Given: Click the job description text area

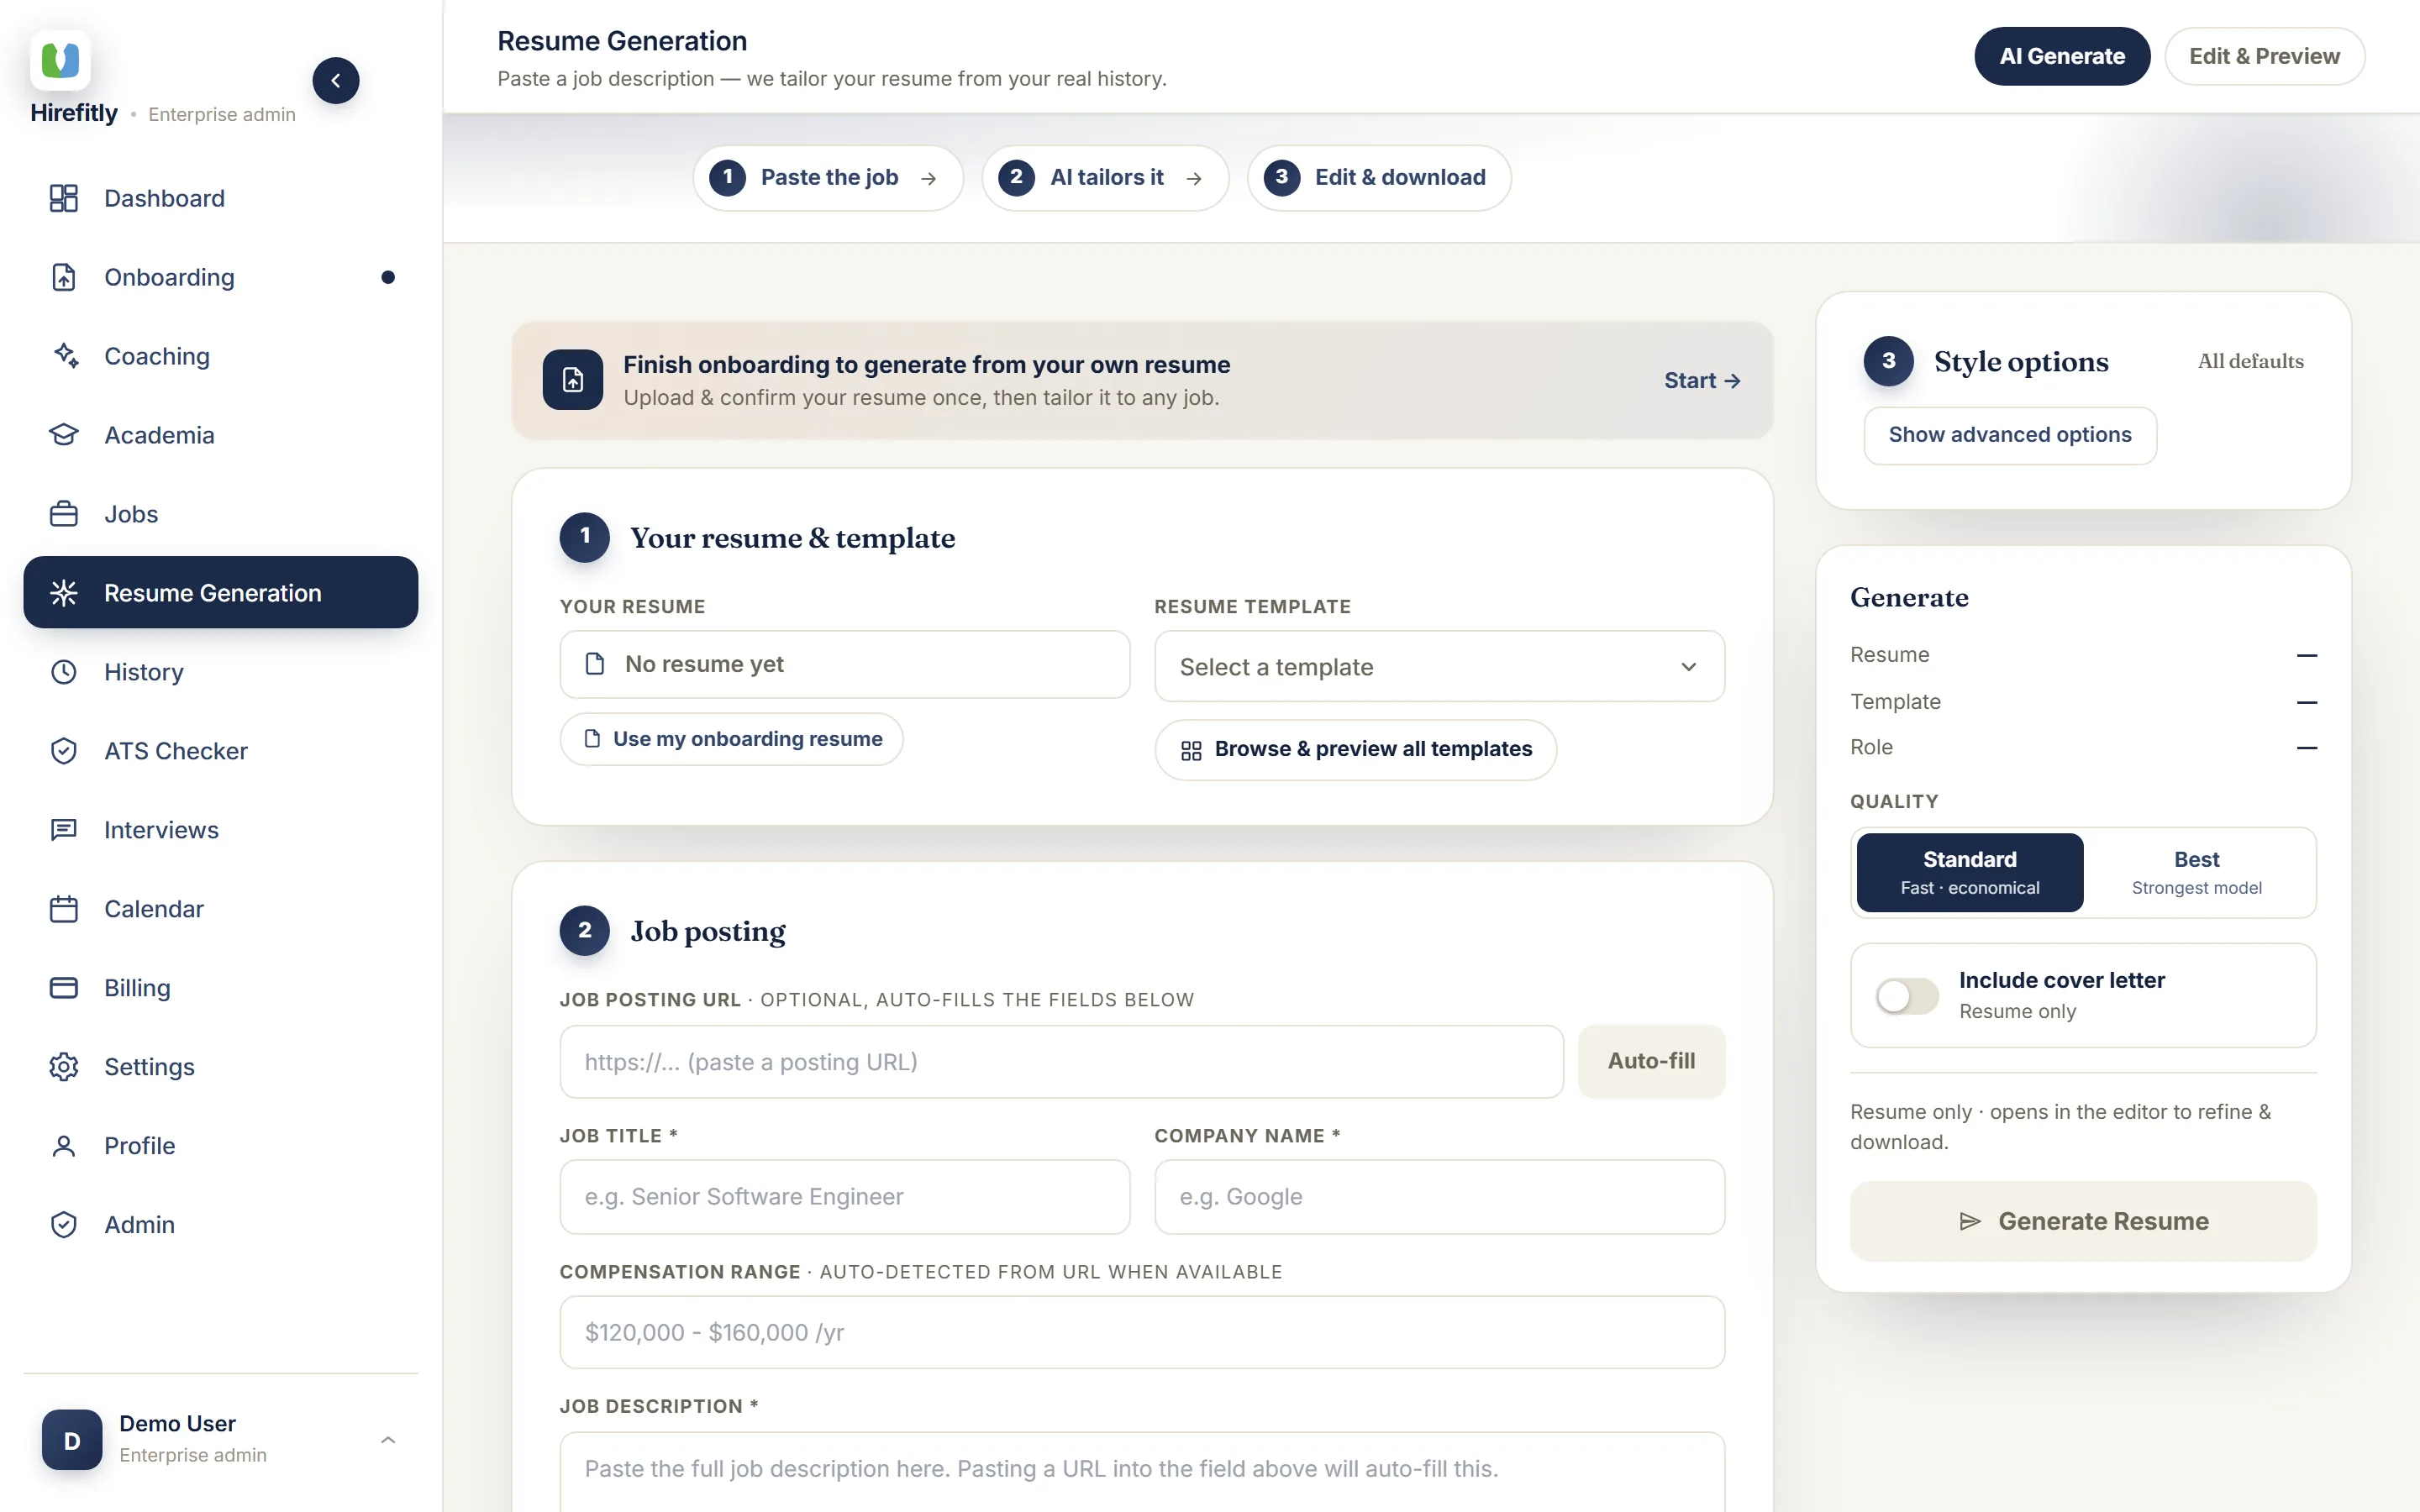Looking at the screenshot, I should point(1142,1472).
